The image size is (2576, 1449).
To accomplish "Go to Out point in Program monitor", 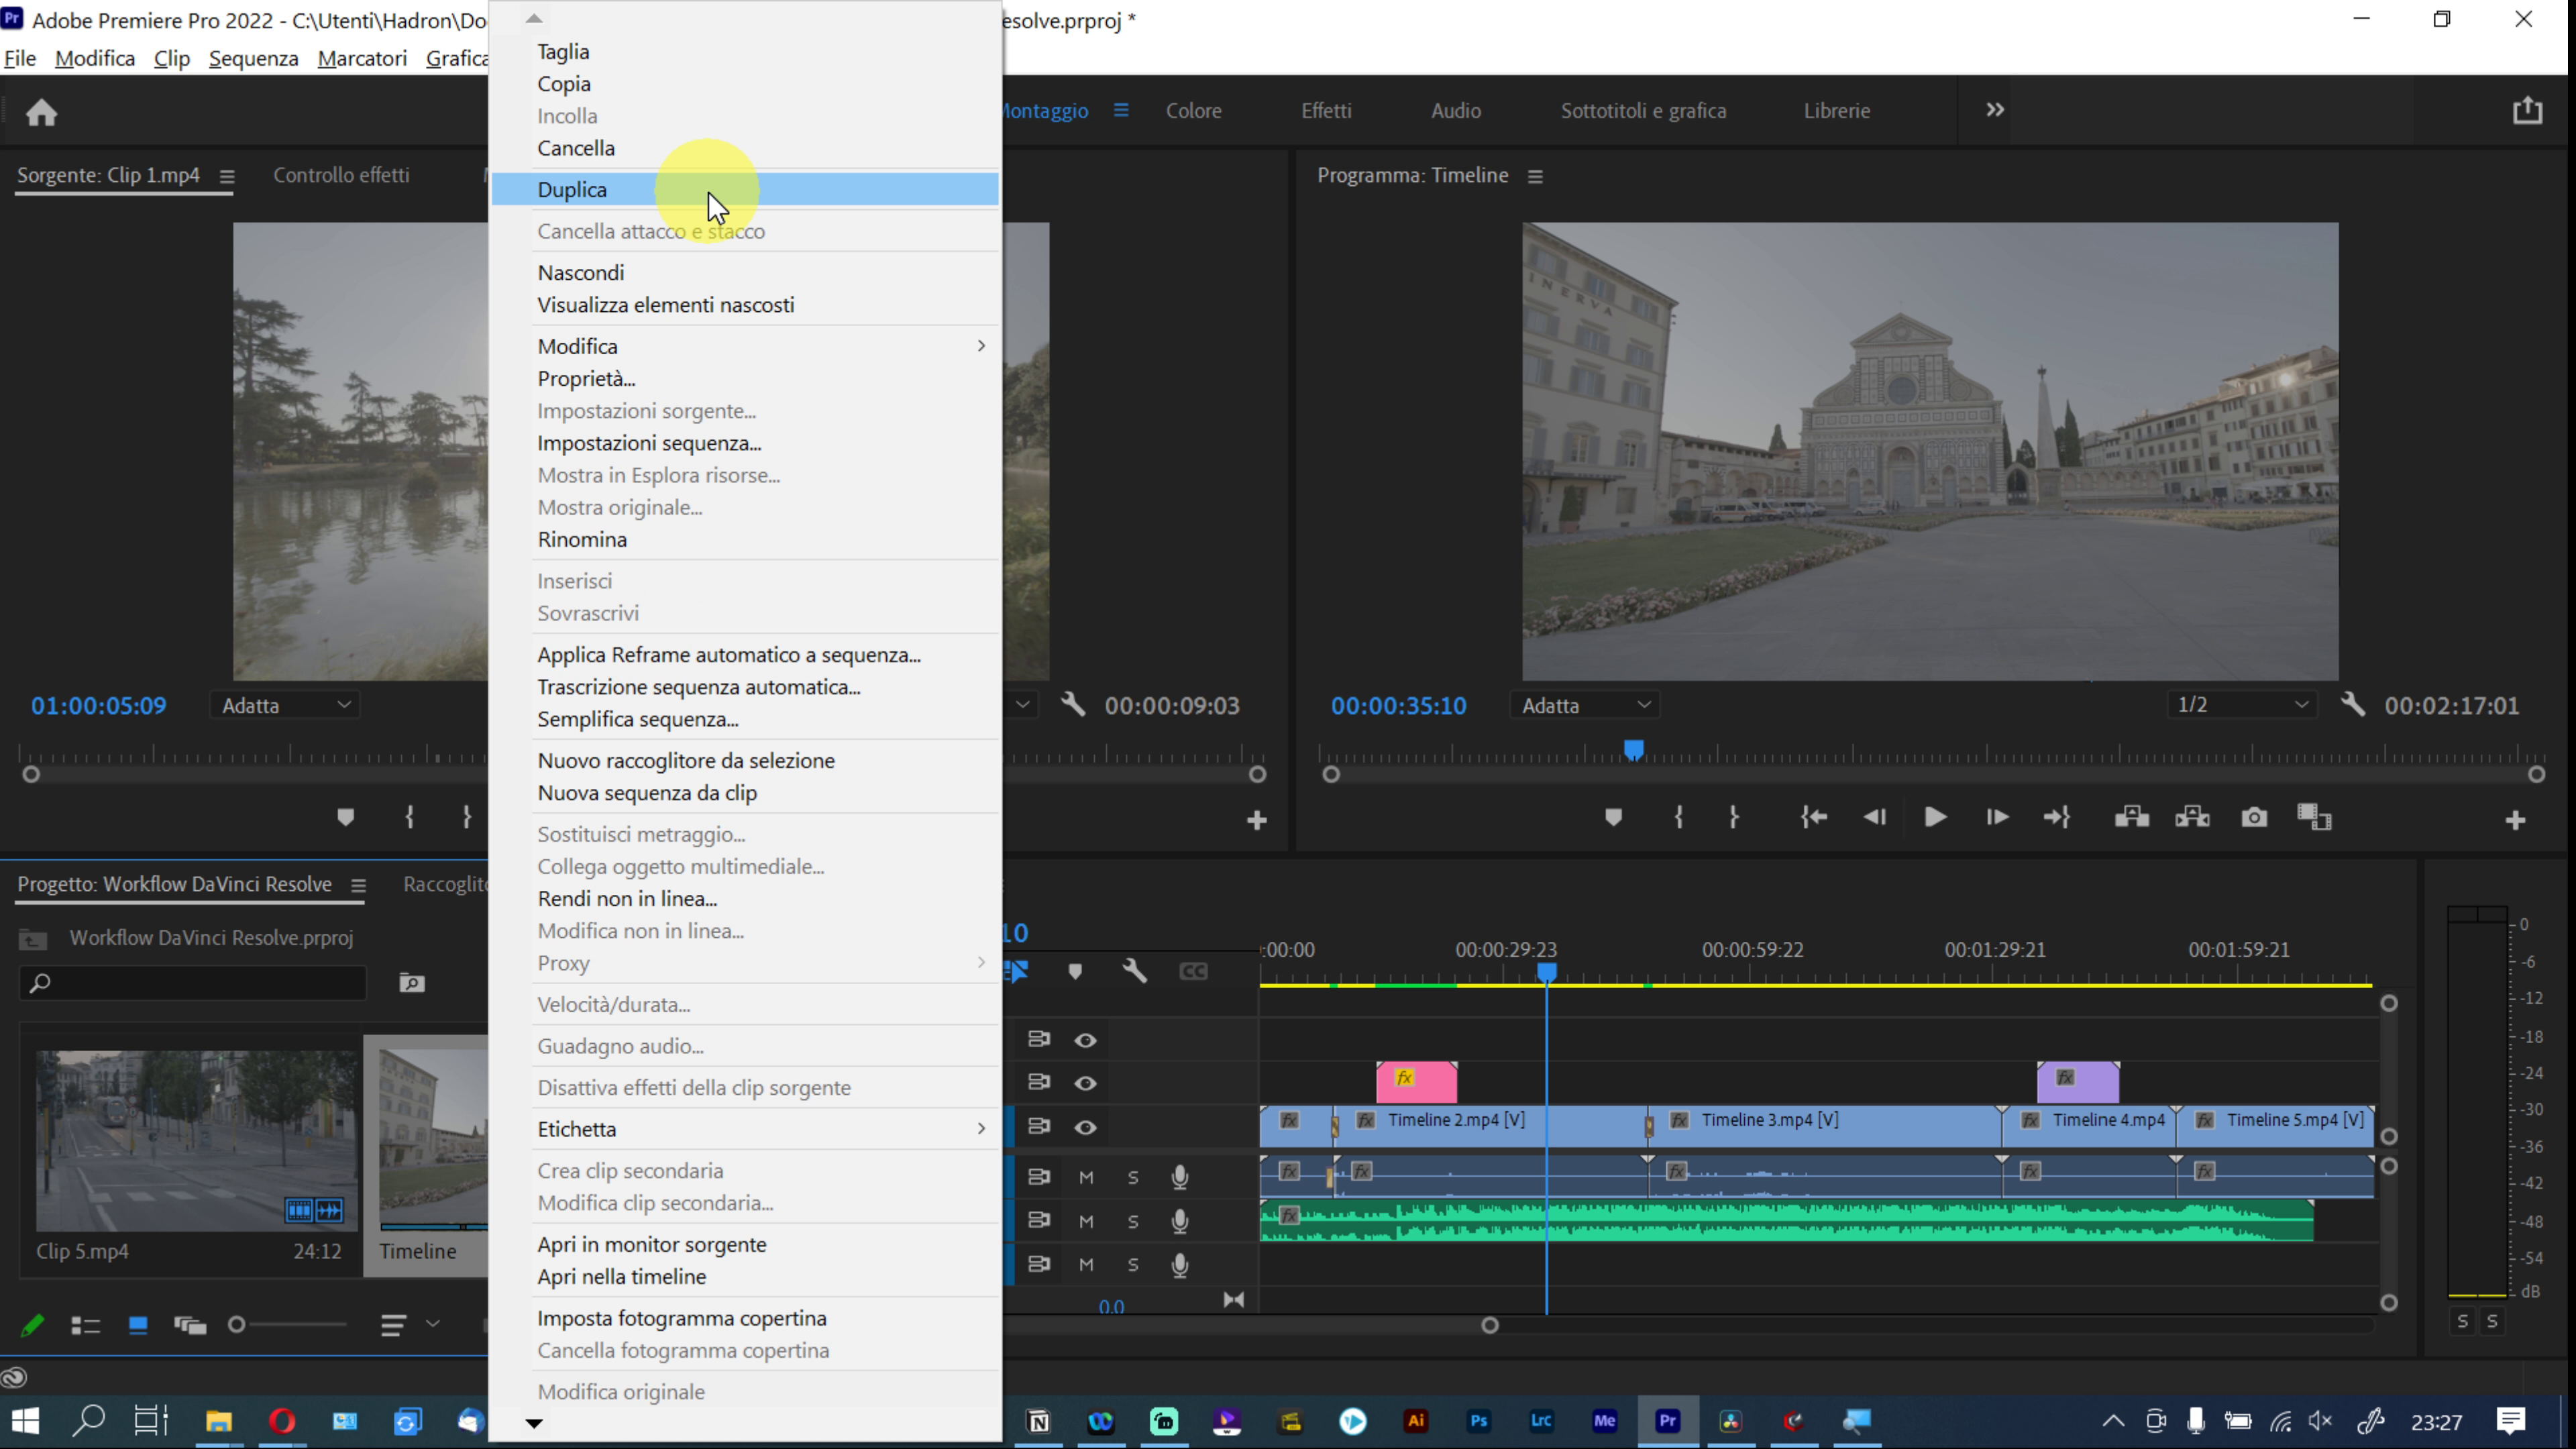I will (x=2057, y=818).
